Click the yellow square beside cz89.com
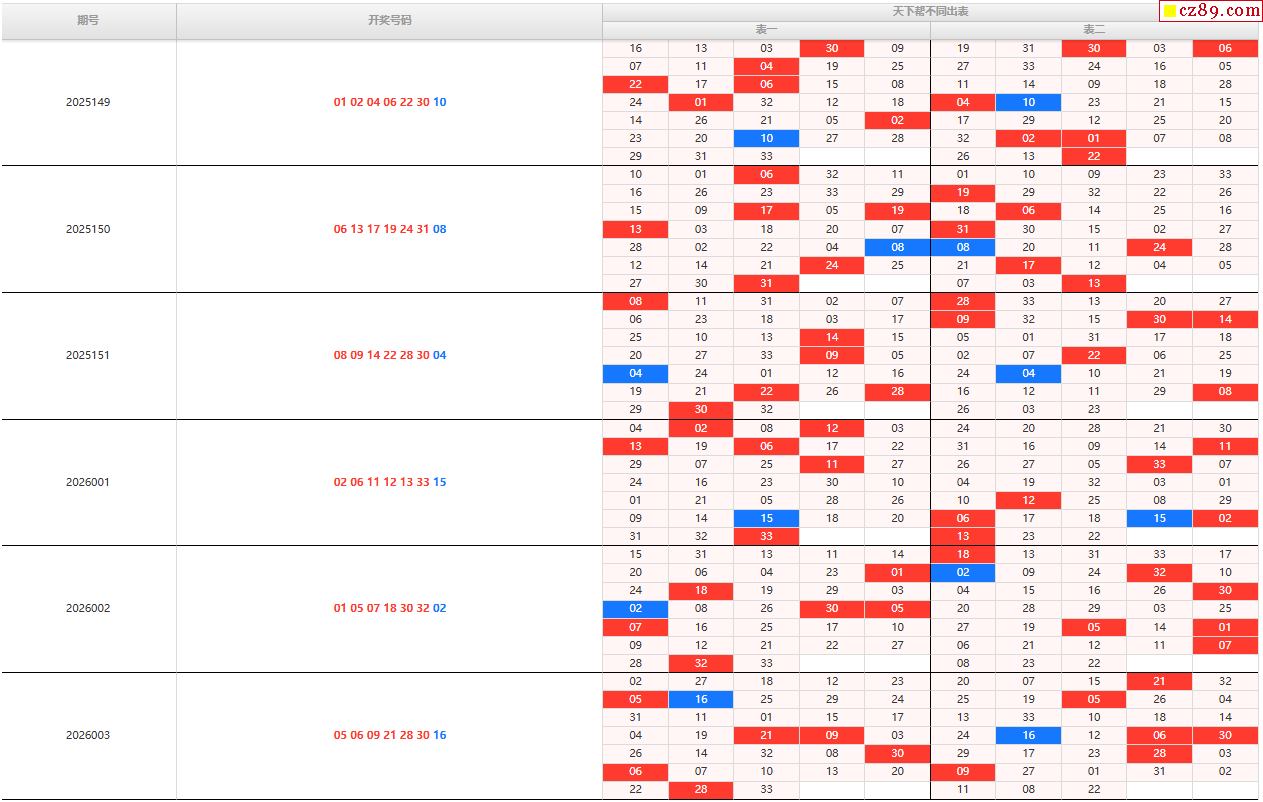This screenshot has height=802, width=1263. click(x=1169, y=11)
